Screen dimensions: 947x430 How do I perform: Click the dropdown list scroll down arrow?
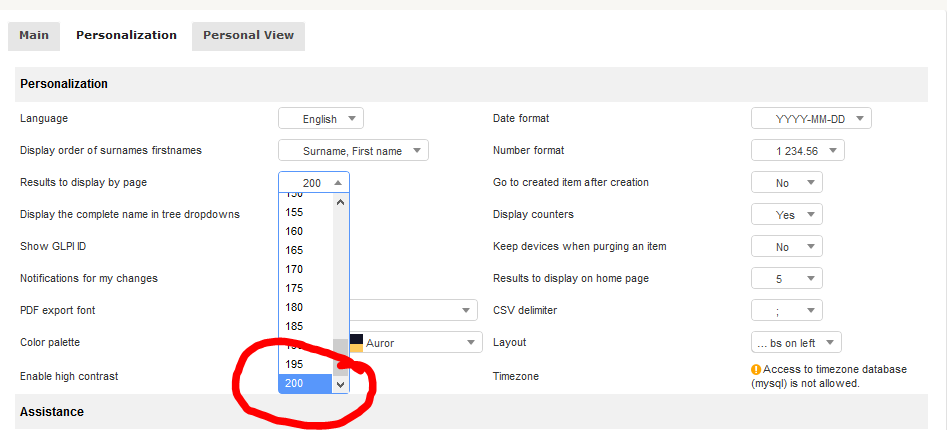pyautogui.click(x=340, y=384)
